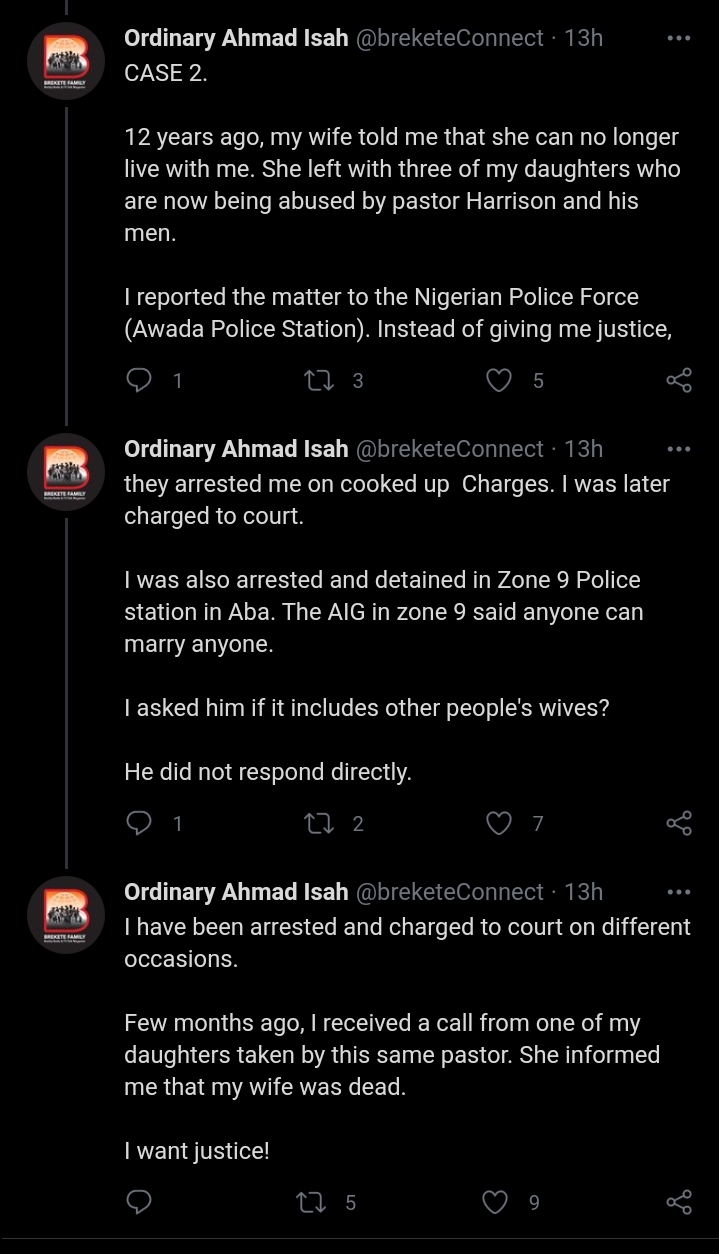Open Ordinary Ahmad Isah profile from first tweet
This screenshot has height=1254, width=719.
pyautogui.click(x=236, y=38)
